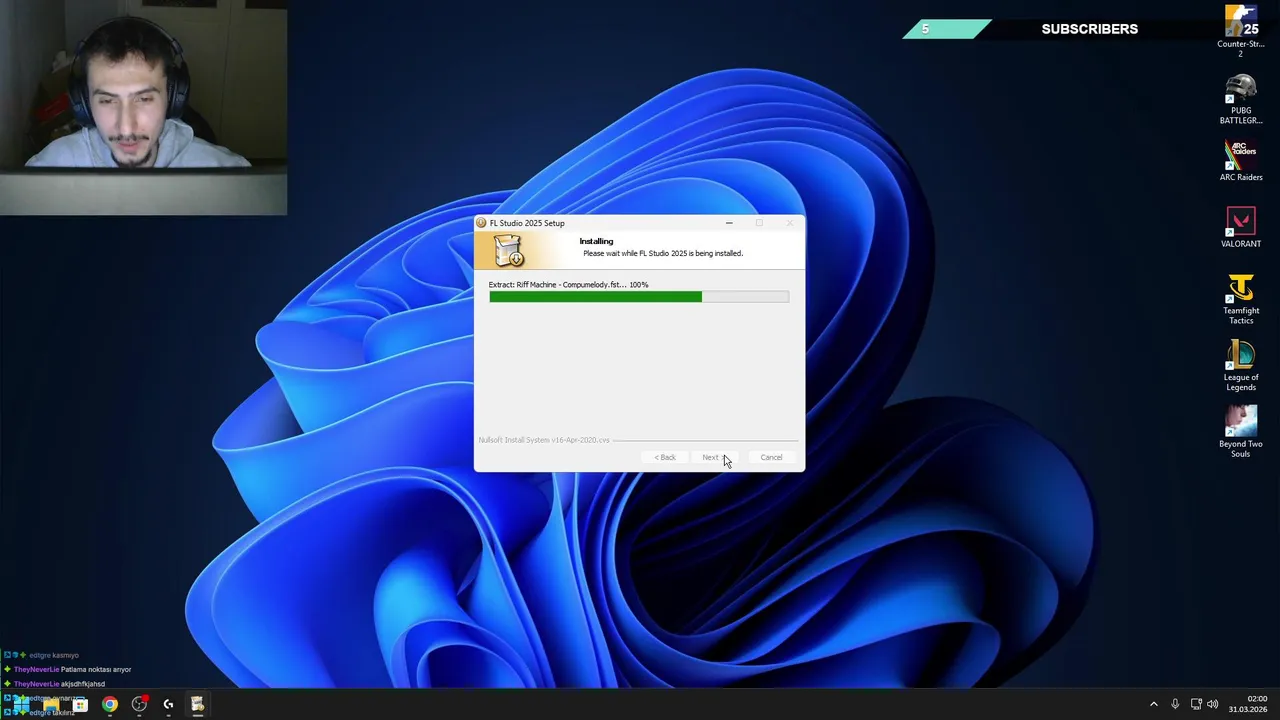This screenshot has height=720, width=1280.
Task: Show hidden system tray icons chevron
Action: (1153, 704)
